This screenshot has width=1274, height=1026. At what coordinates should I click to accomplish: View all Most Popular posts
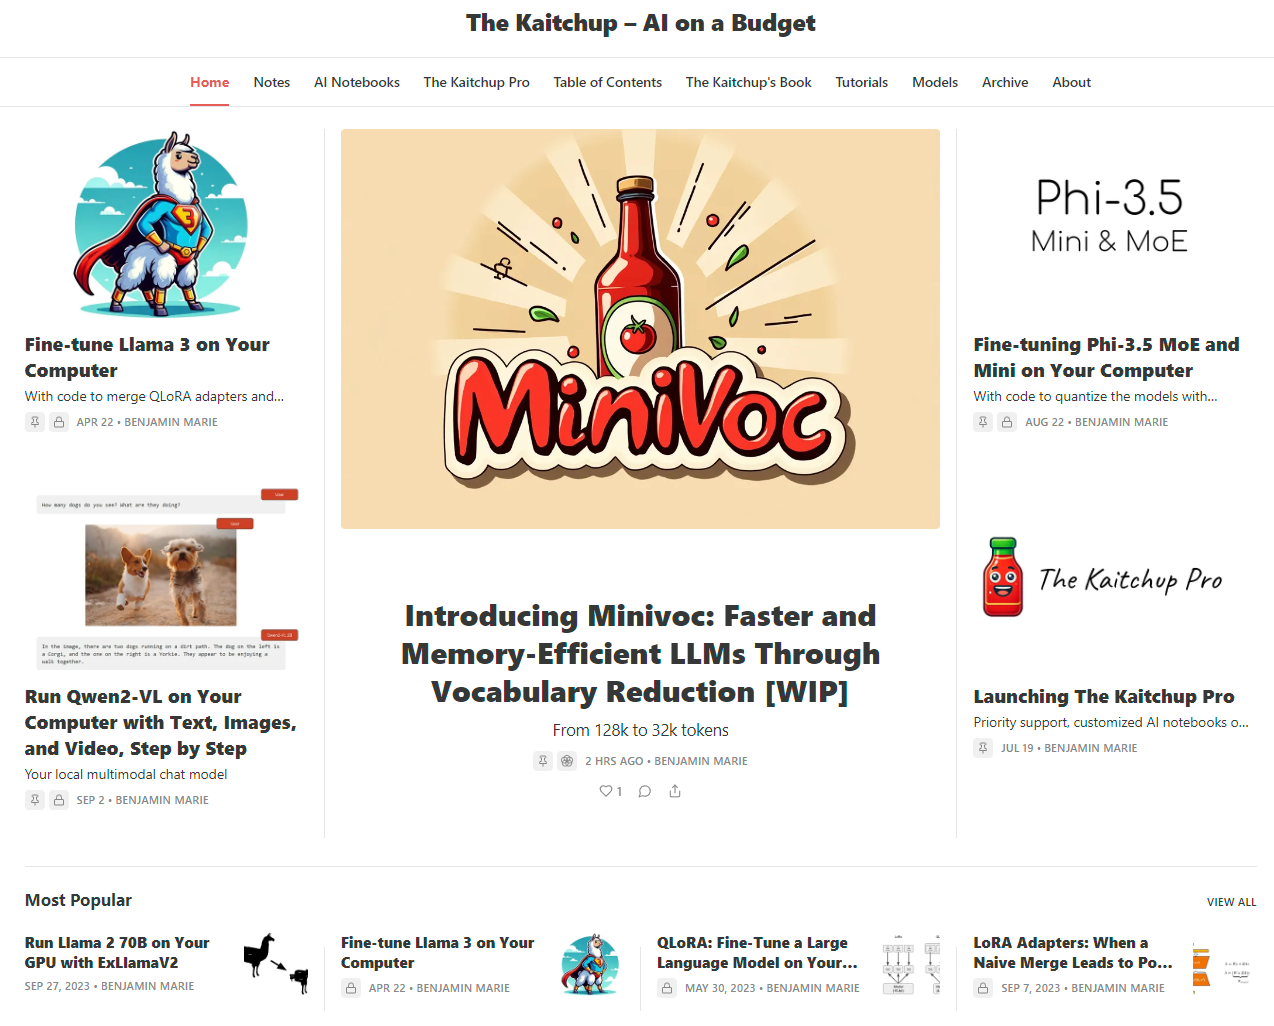pyautogui.click(x=1231, y=902)
